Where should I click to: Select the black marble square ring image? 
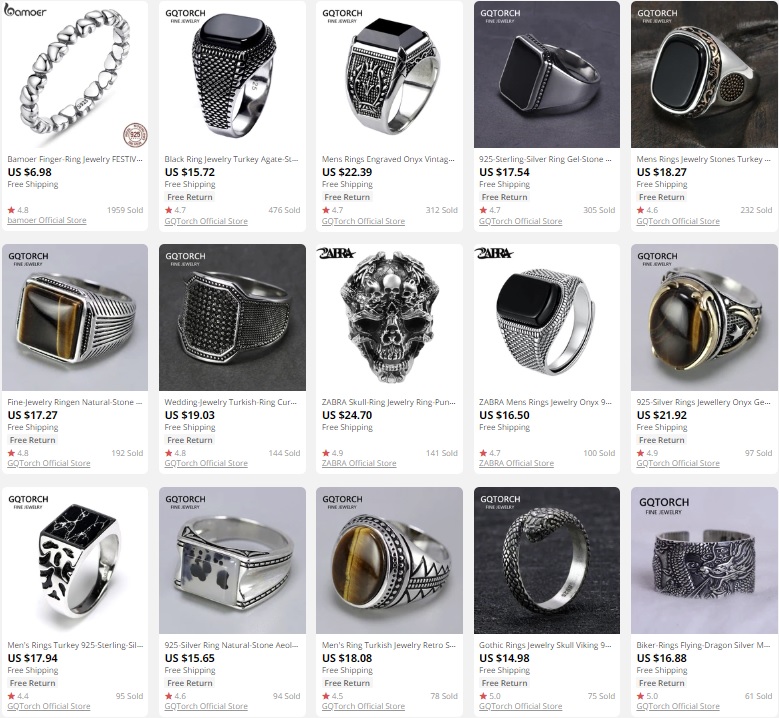click(75, 560)
